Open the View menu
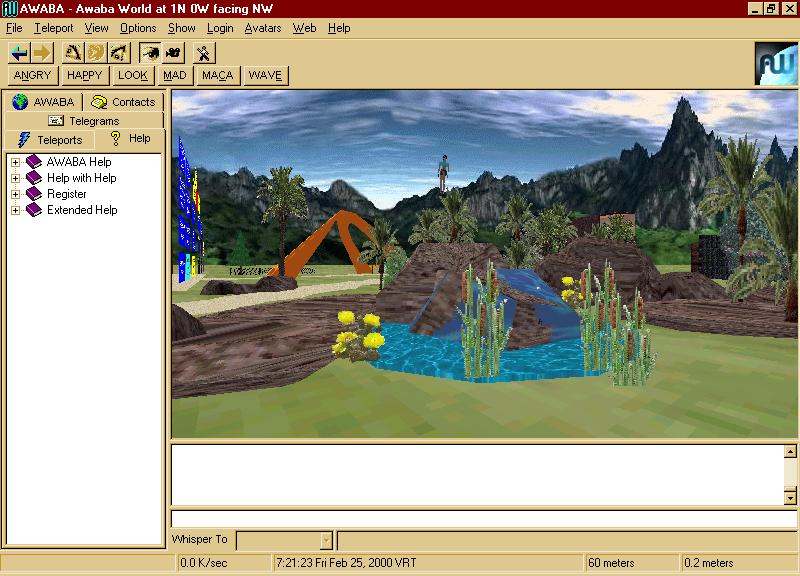The width and height of the screenshot is (800, 576). click(x=96, y=28)
